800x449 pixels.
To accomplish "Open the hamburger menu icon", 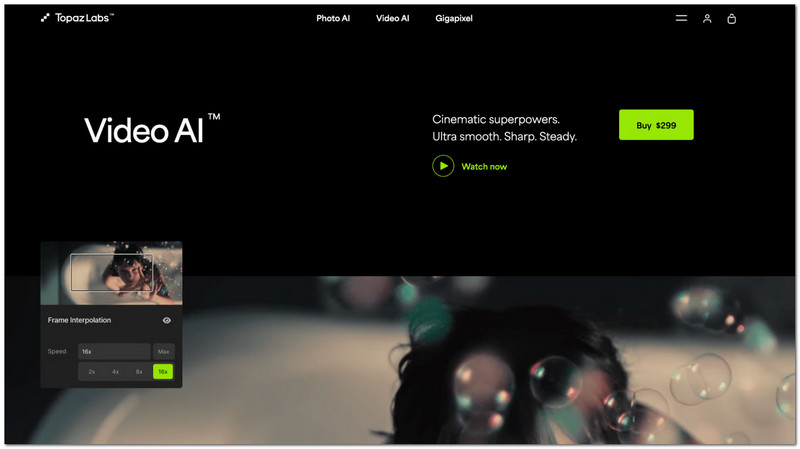I will click(x=681, y=18).
